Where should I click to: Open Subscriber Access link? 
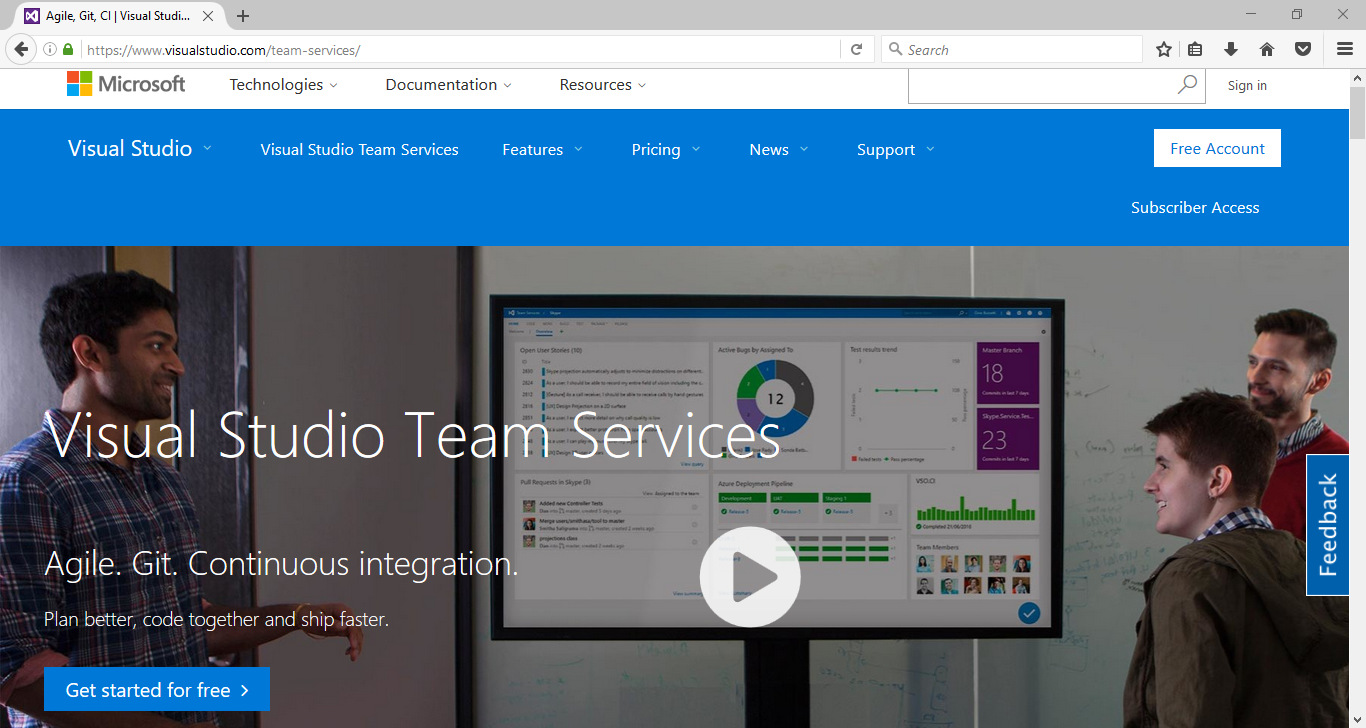click(x=1195, y=207)
